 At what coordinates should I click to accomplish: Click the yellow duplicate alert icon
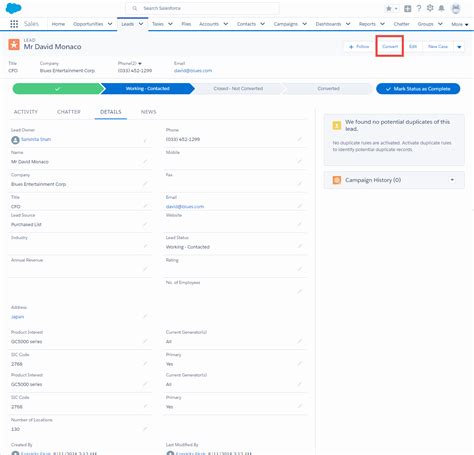pos(337,125)
